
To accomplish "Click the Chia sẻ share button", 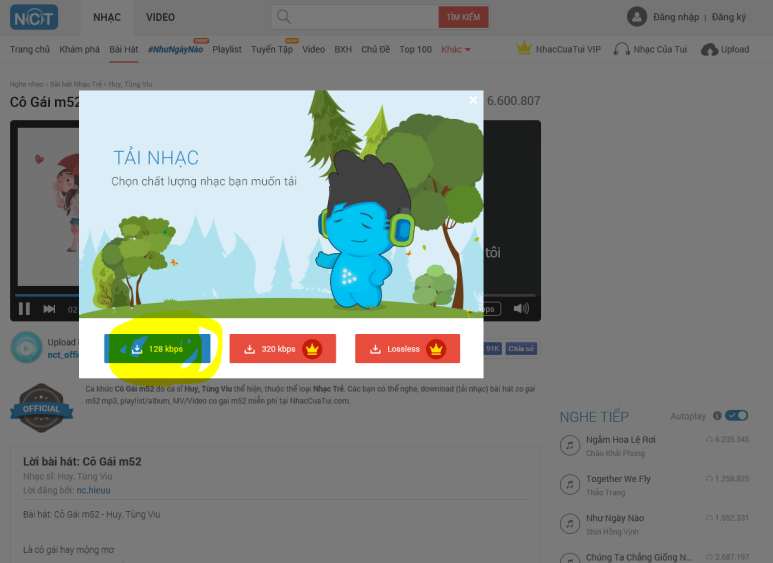I will 521,349.
